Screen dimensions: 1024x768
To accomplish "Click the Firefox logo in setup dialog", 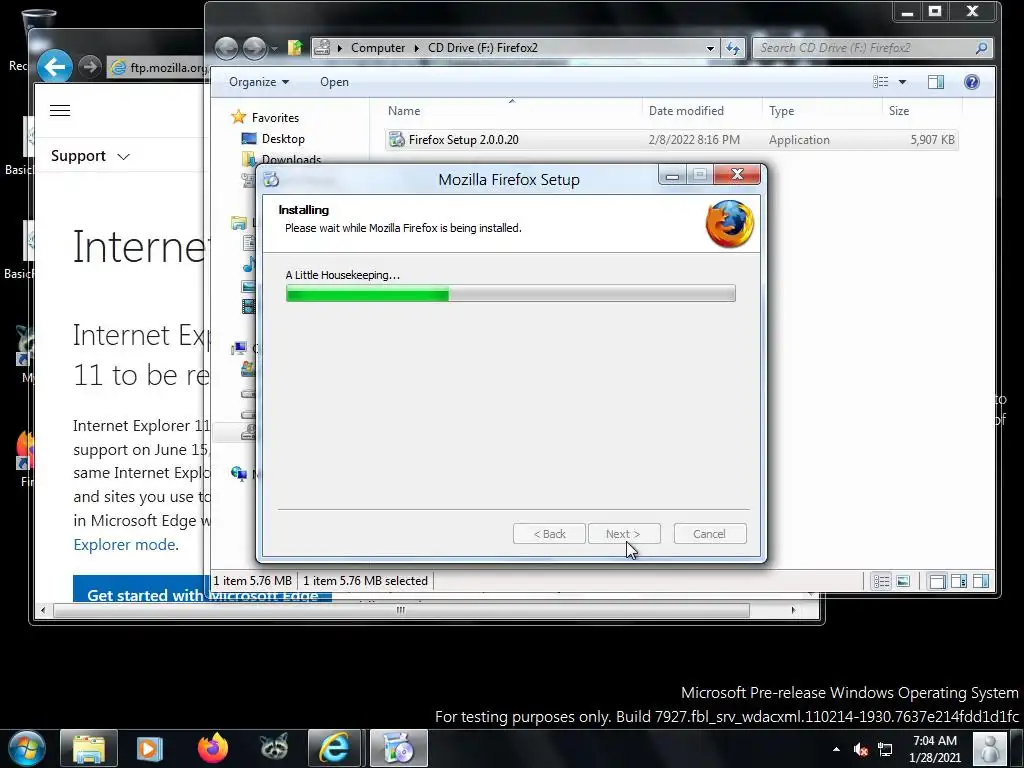I will click(729, 224).
